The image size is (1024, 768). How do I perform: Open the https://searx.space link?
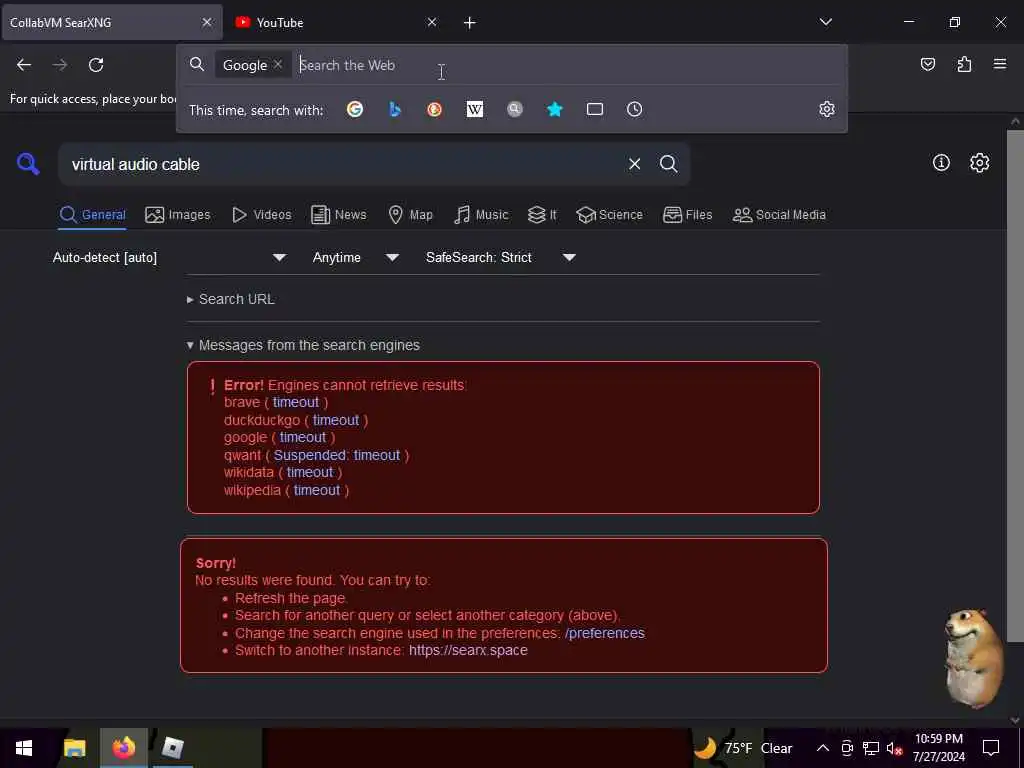pyautogui.click(x=468, y=650)
